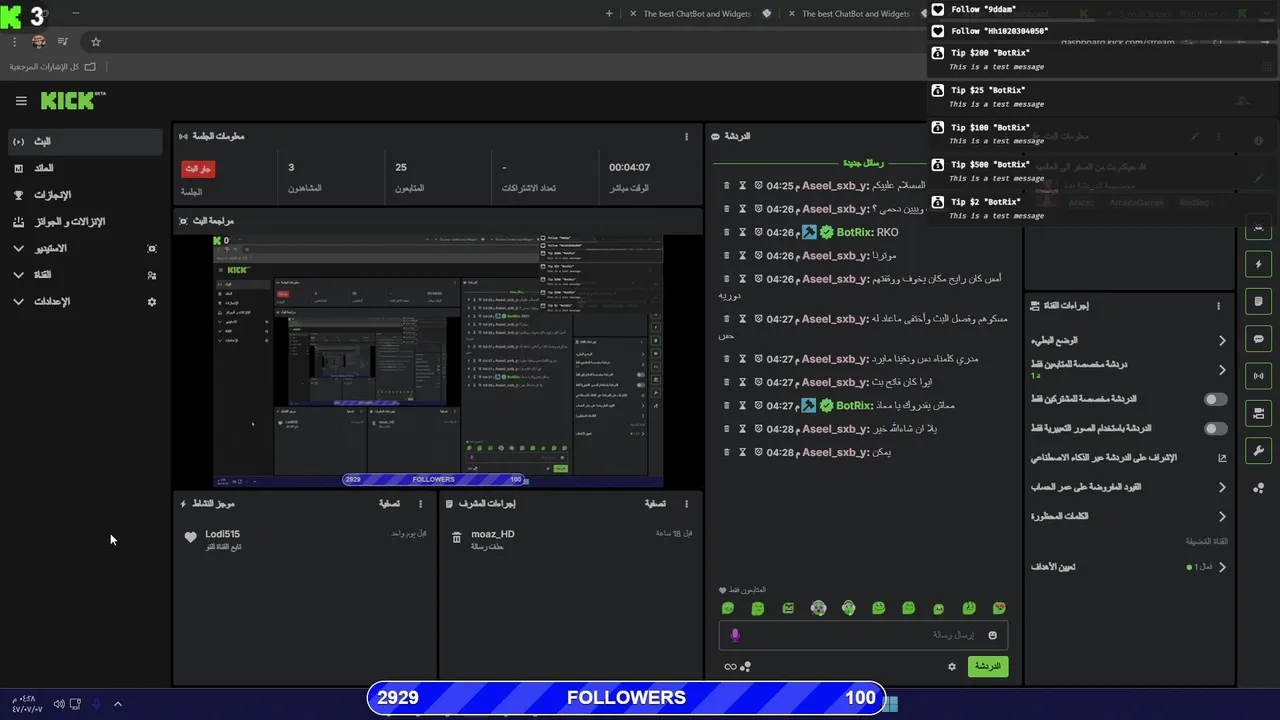Expand the الإعدادات settings section chevron
Viewport: 1280px width, 720px height.
pyautogui.click(x=18, y=301)
